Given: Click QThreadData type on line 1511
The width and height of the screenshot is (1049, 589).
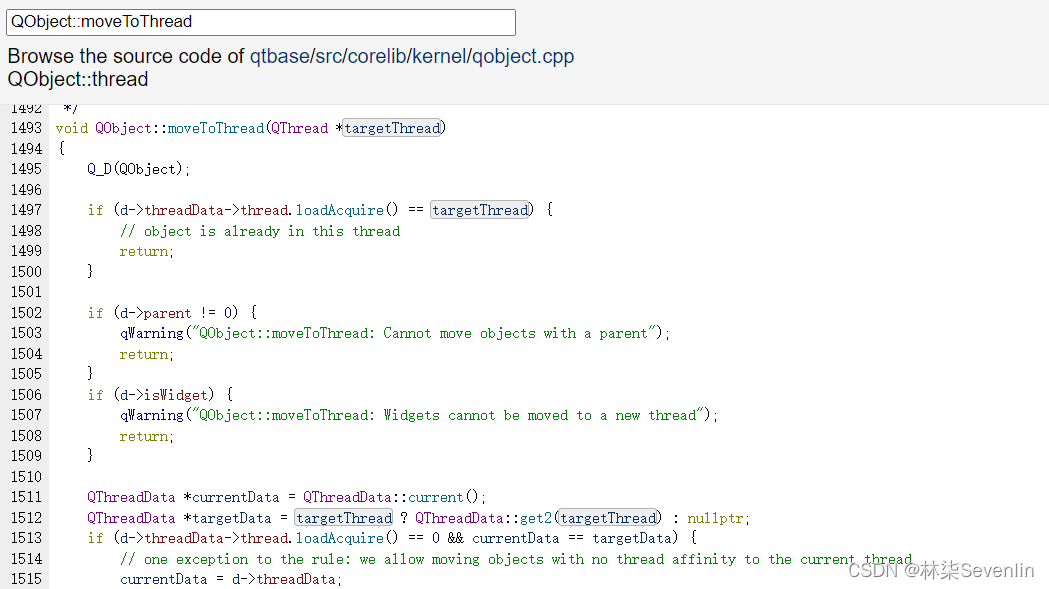Looking at the screenshot, I should coord(131,497).
